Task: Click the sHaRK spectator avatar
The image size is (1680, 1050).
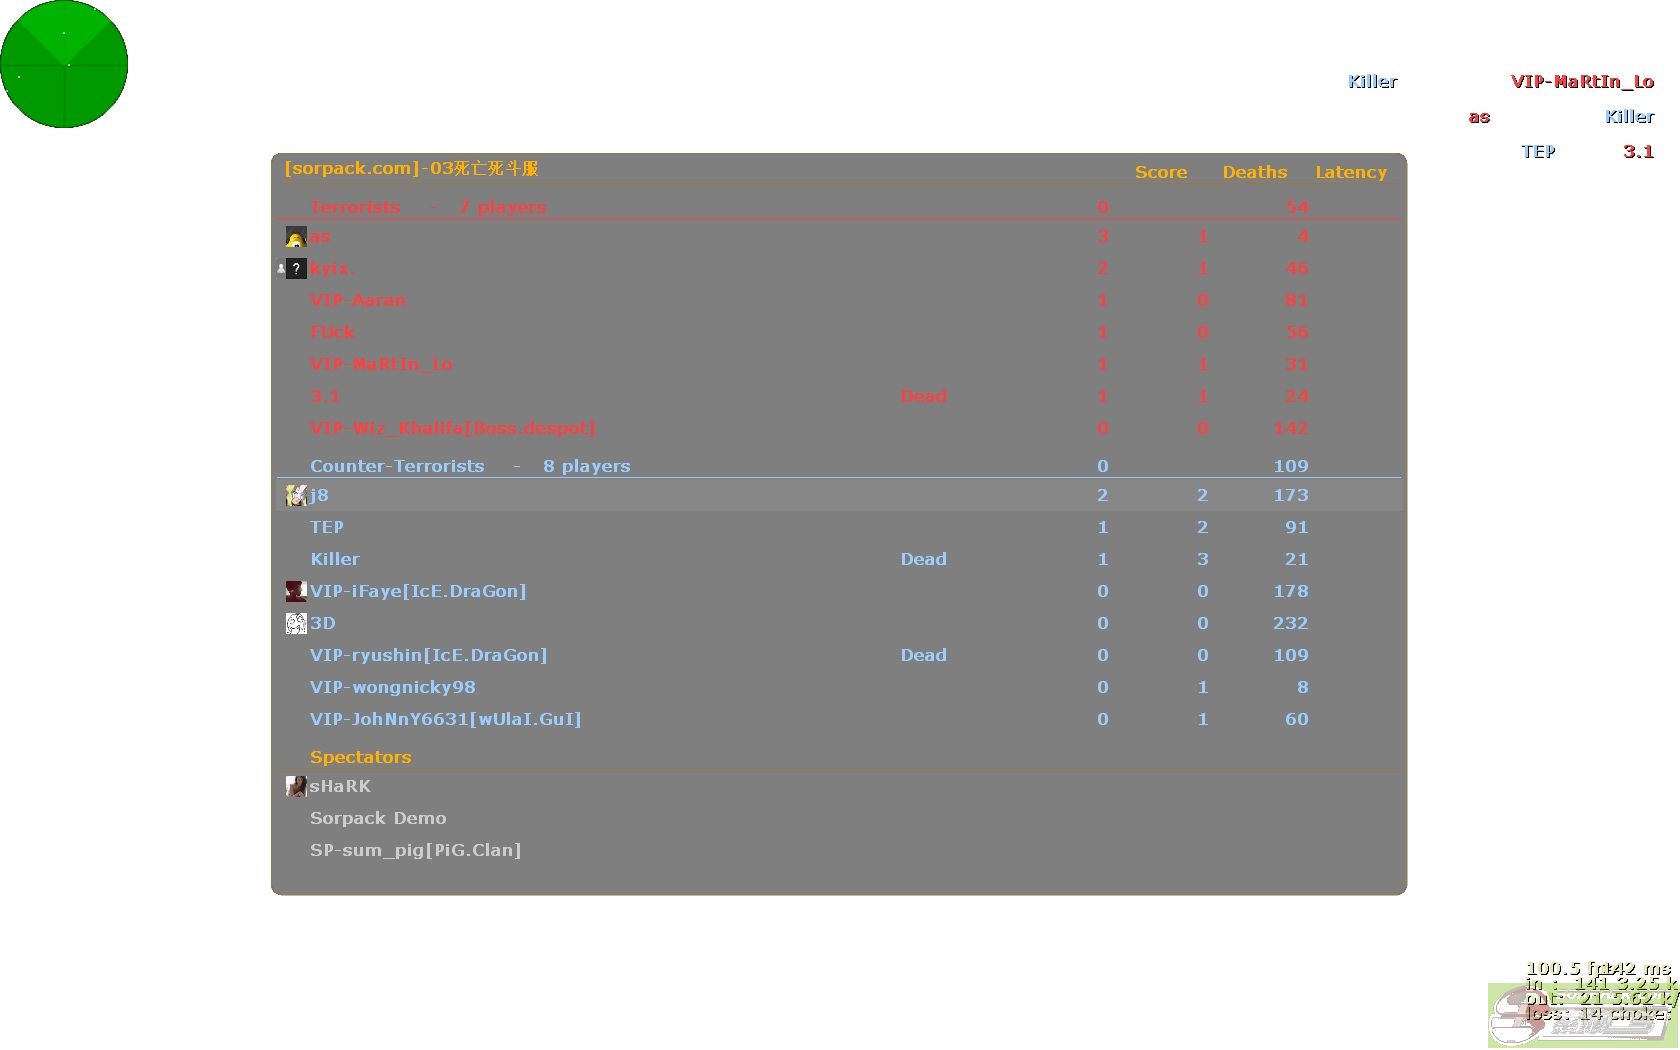Action: pos(296,786)
